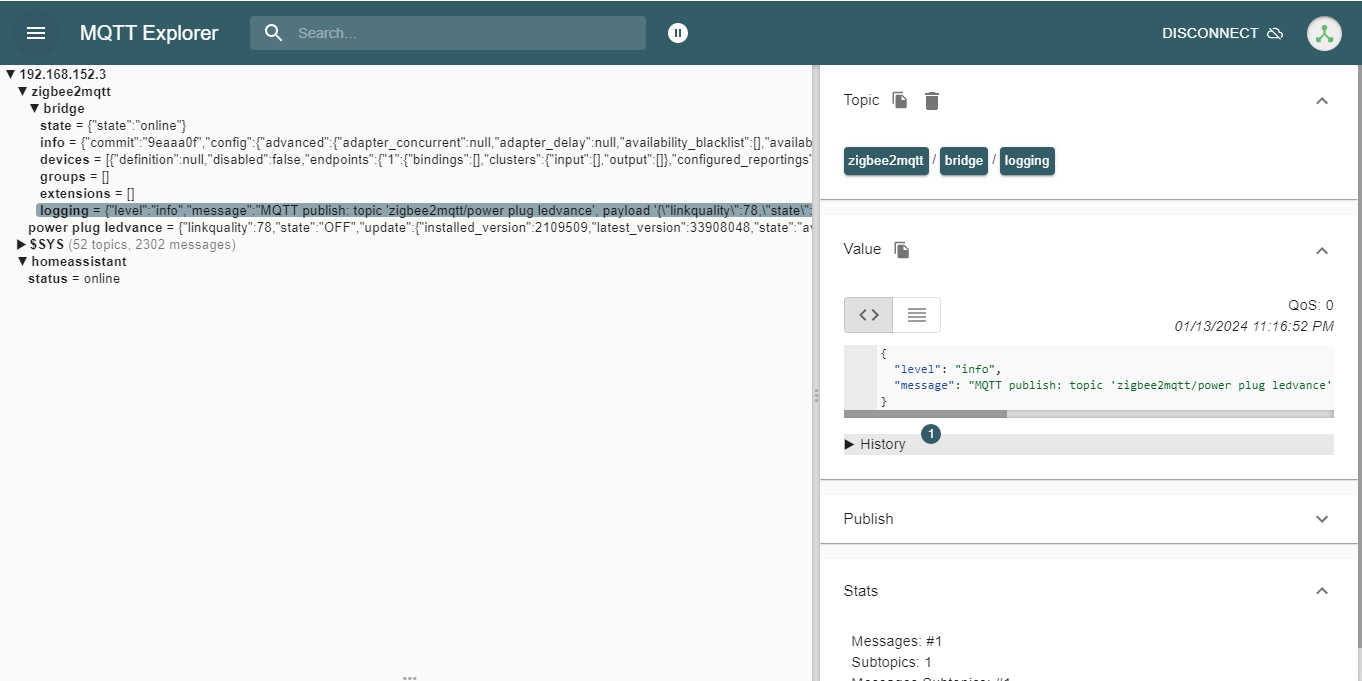This screenshot has height=681, width=1362.
Task: Delete the topic with the trash icon
Action: tap(932, 100)
